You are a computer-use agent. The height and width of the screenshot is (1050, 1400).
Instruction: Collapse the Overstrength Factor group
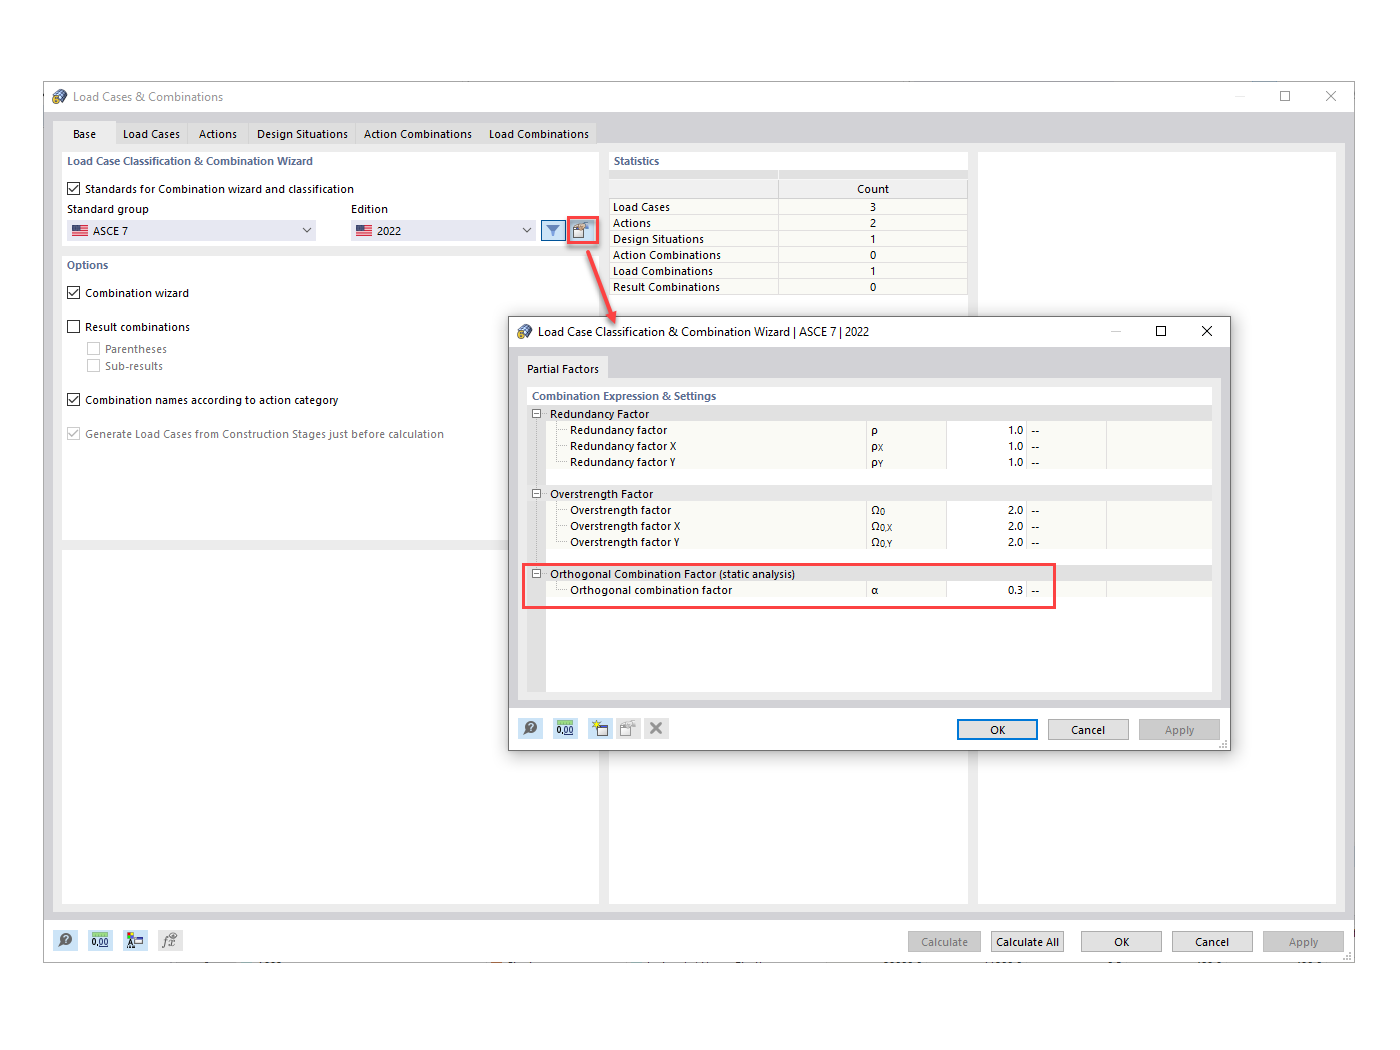coord(537,493)
